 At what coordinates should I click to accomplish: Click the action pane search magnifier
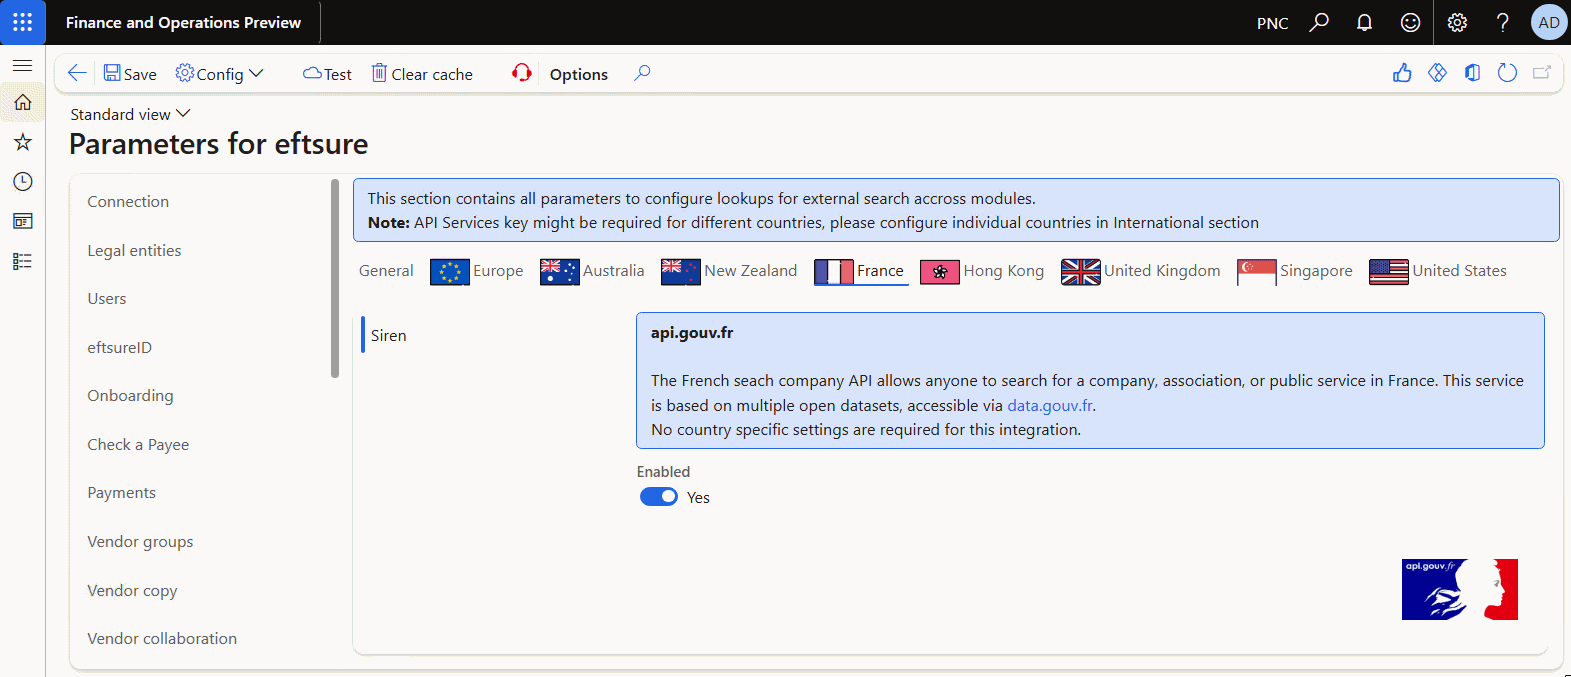642,73
